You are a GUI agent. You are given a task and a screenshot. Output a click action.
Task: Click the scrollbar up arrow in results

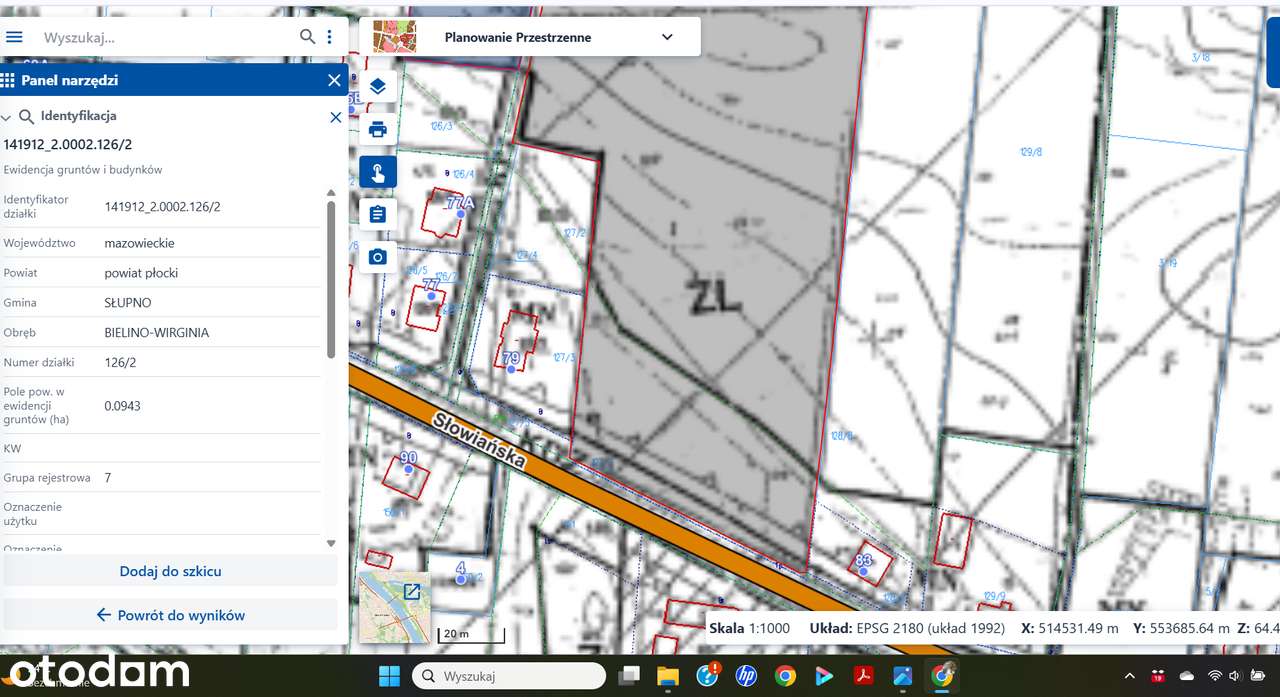point(331,193)
